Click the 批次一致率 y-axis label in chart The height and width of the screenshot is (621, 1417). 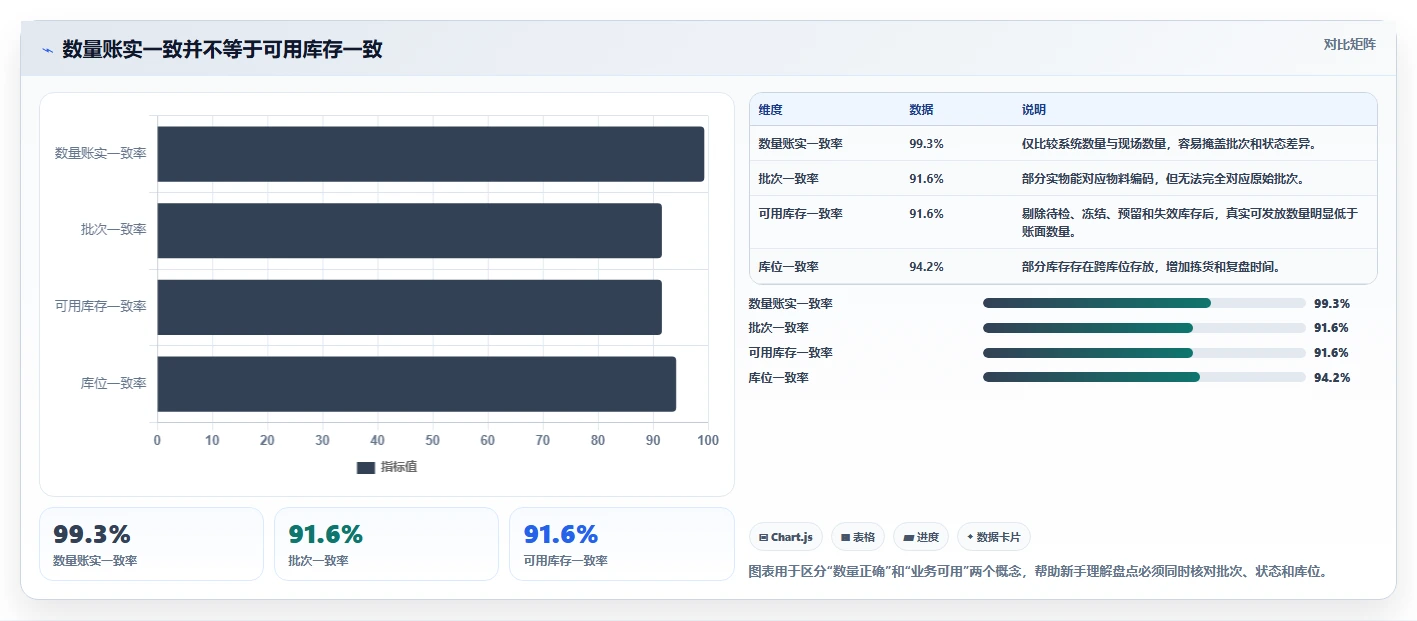pyautogui.click(x=113, y=230)
